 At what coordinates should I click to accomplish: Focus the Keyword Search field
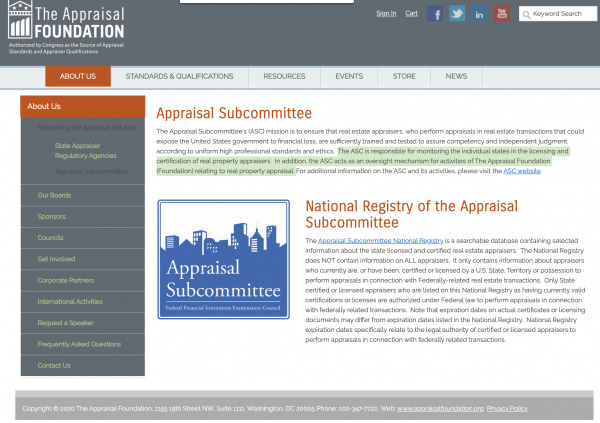tap(558, 14)
